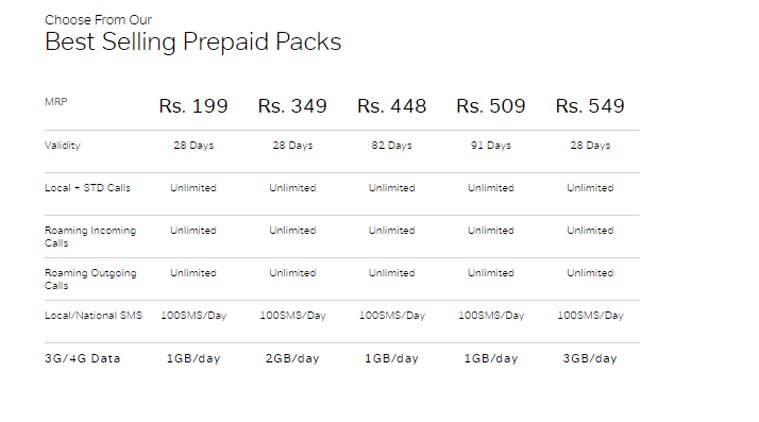Select the Local/National SMS row label

coord(93,315)
